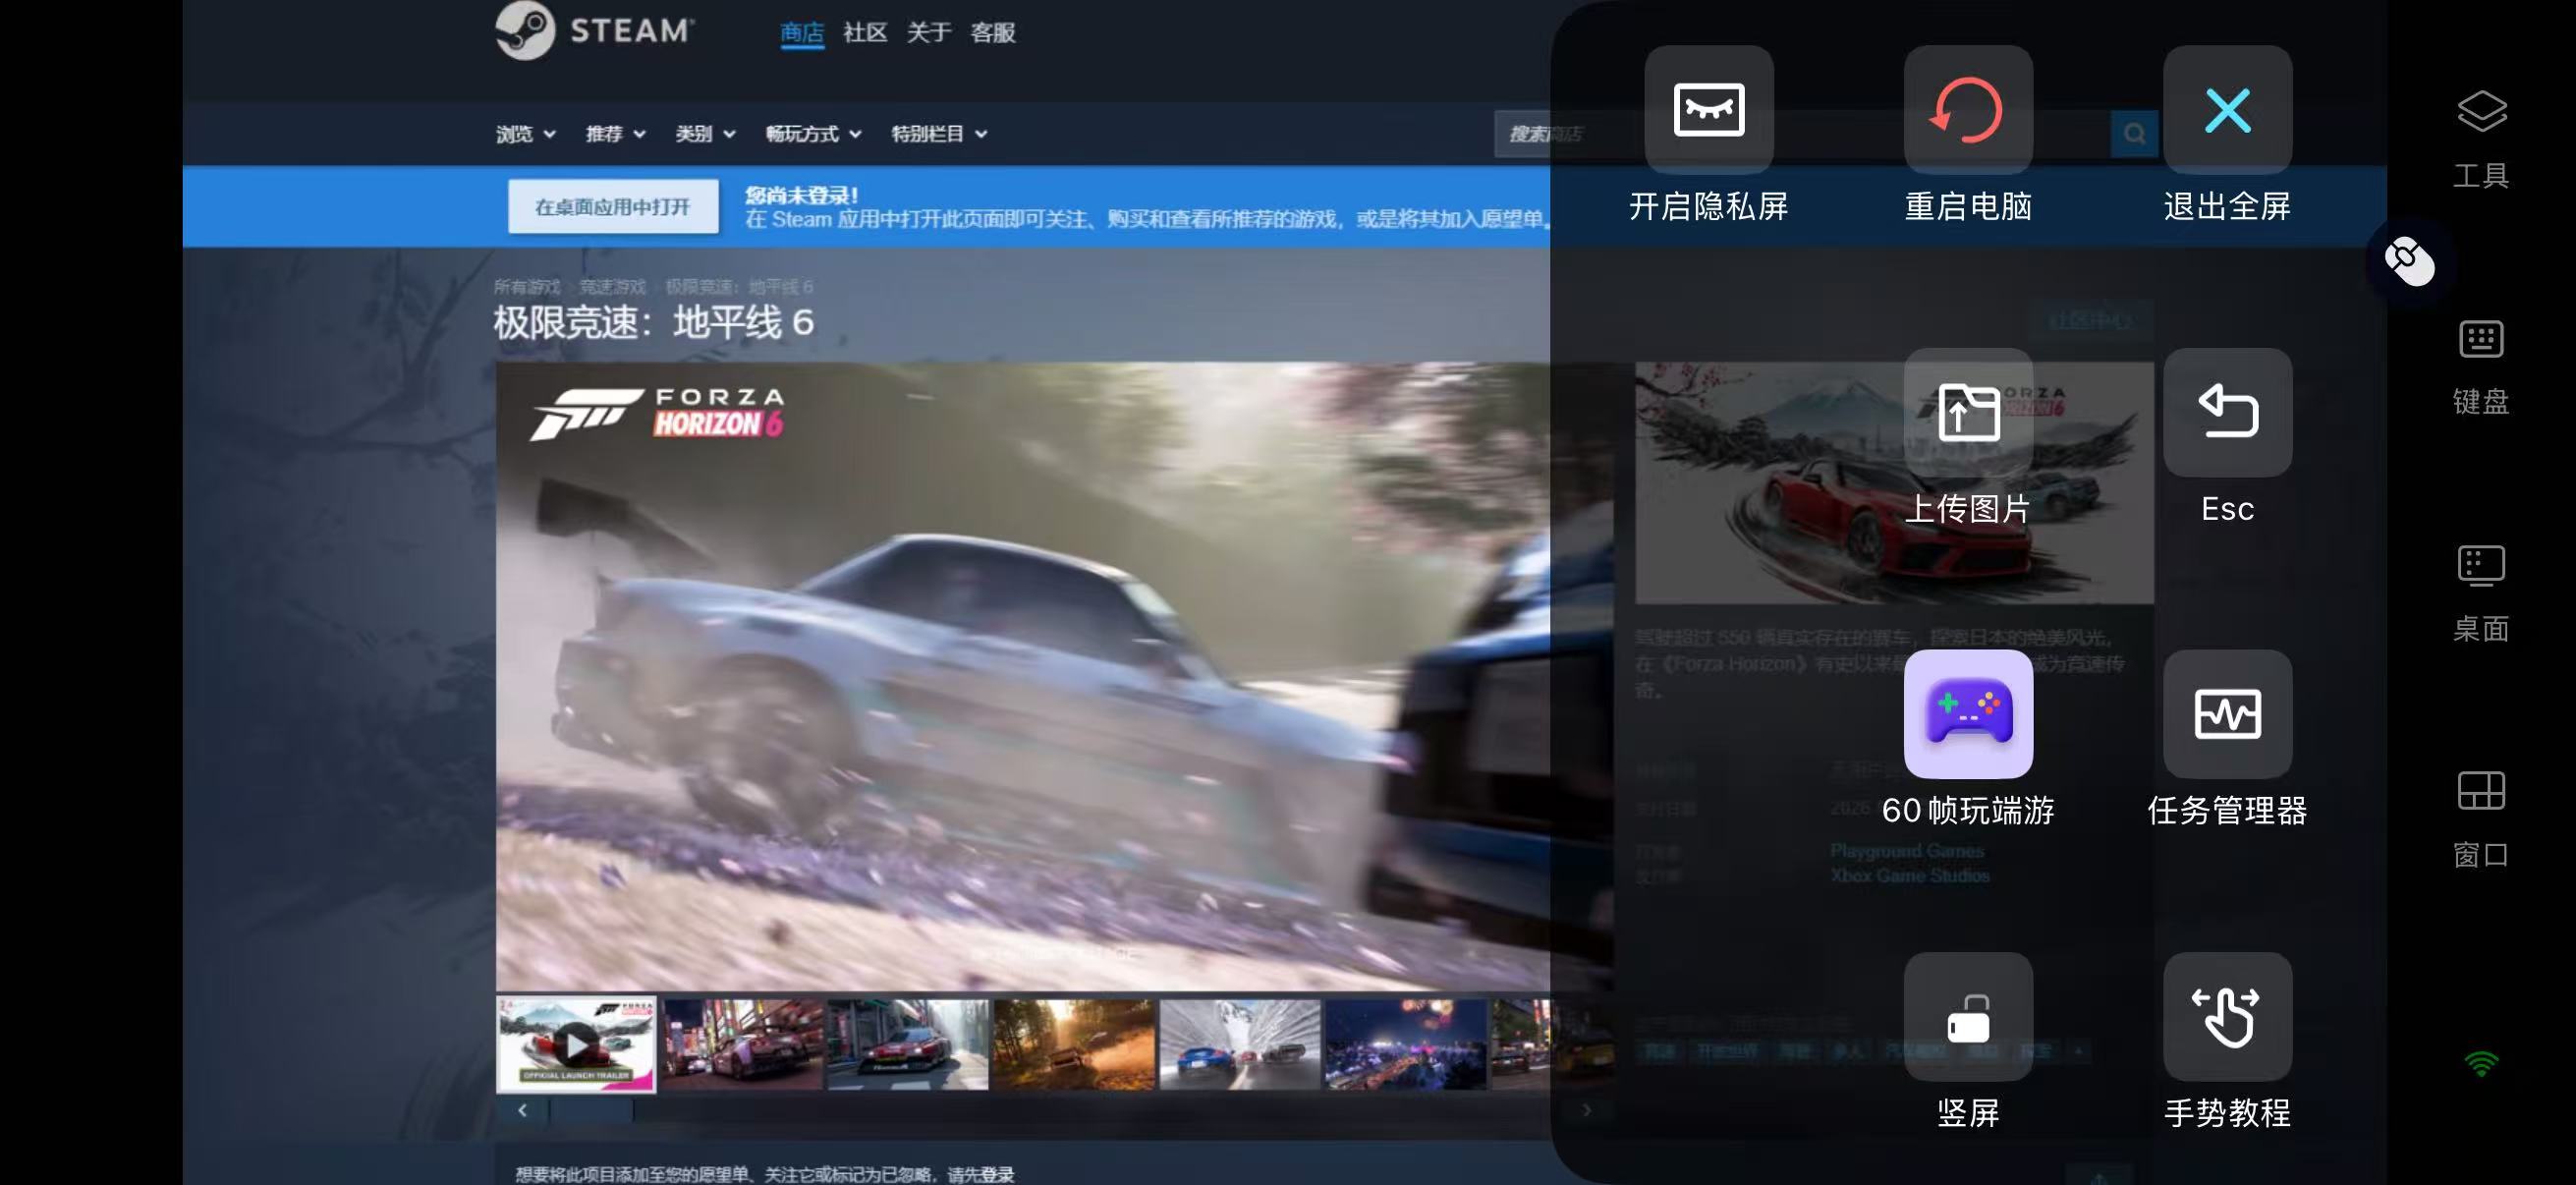2576x1185 pixels.
Task: Expand the 浏览 browse dropdown
Action: point(525,134)
